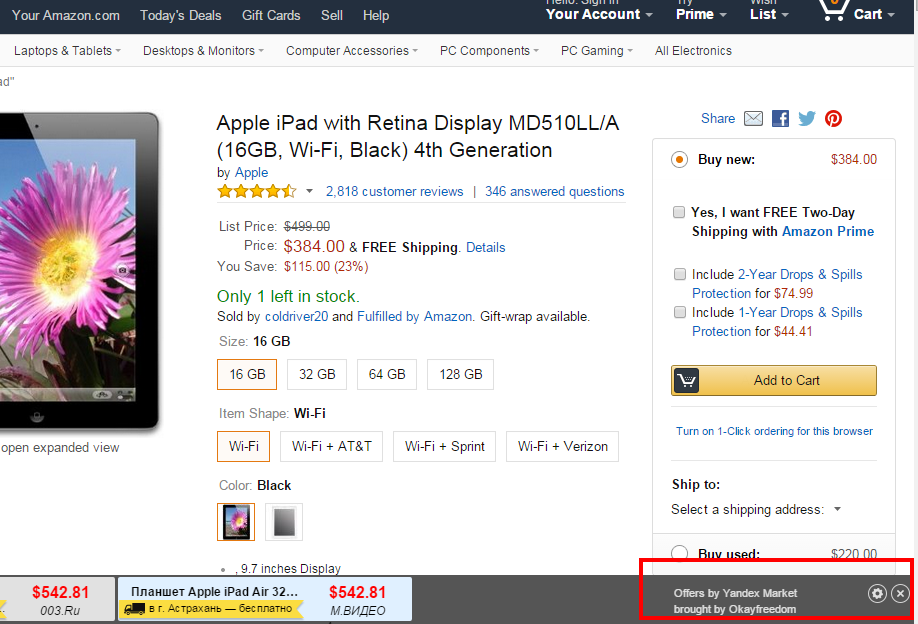Choose the 32 GB size option

click(317, 374)
